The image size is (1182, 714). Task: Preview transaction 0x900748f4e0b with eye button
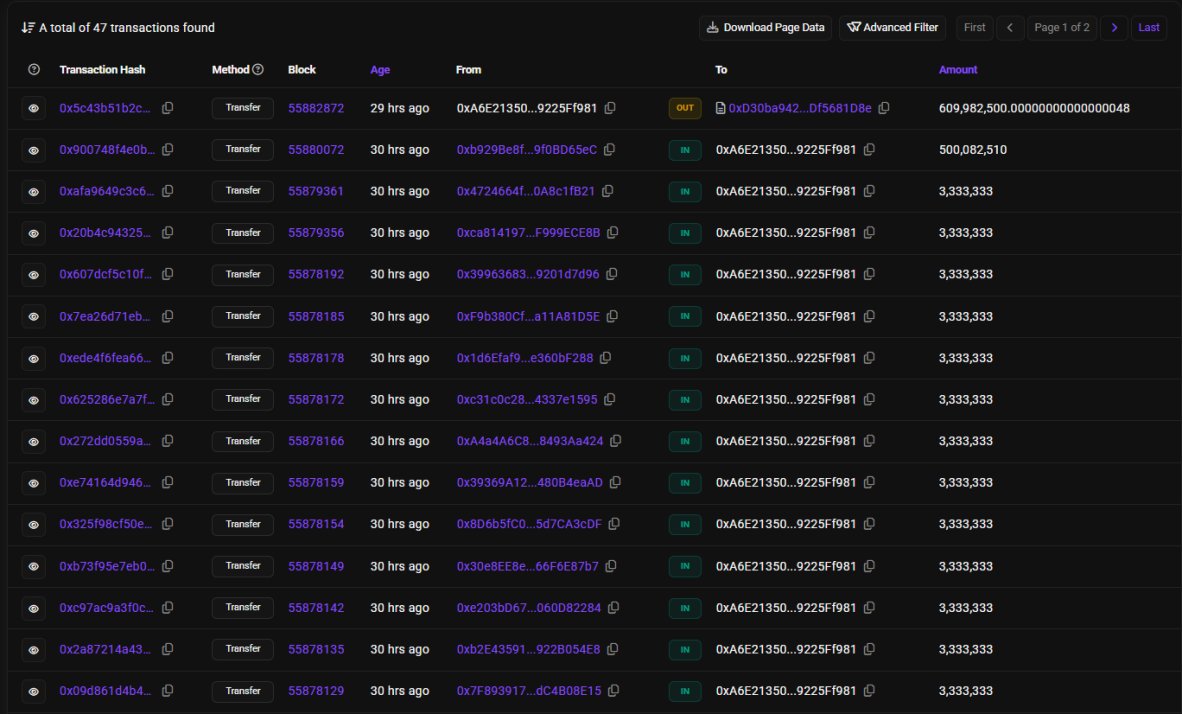tap(34, 150)
